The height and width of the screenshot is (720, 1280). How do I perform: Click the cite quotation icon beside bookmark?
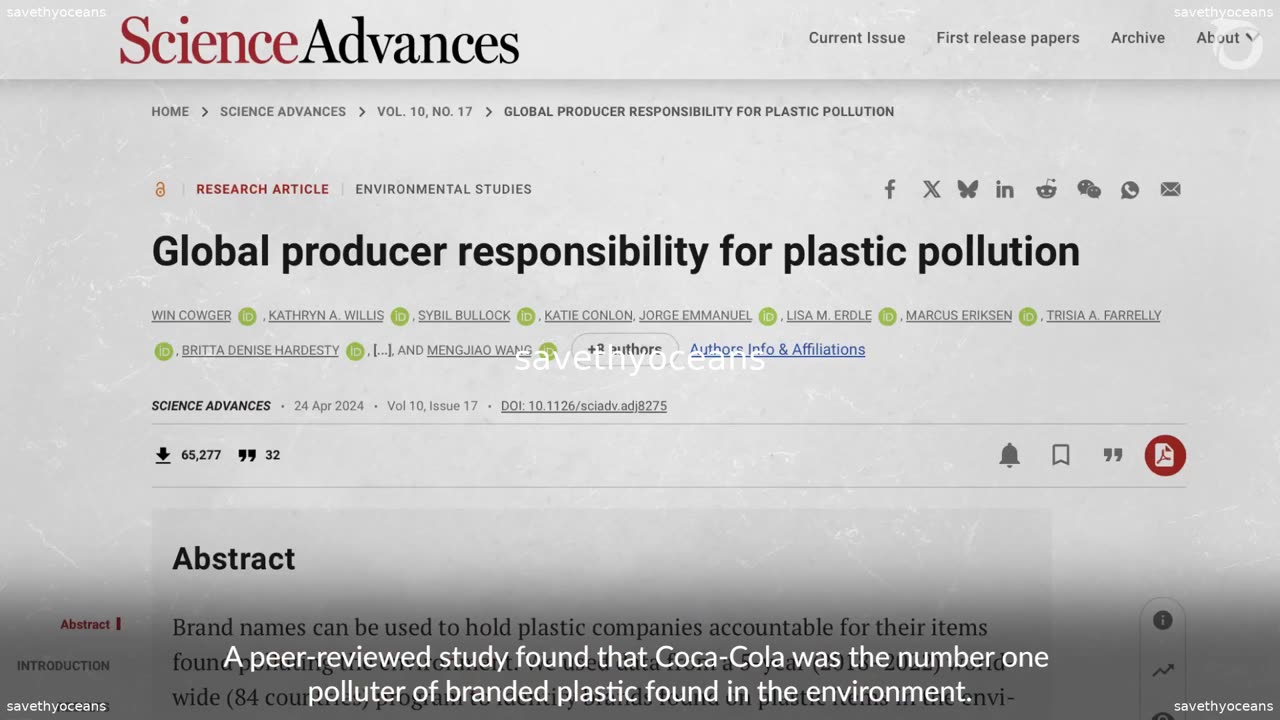(x=1113, y=455)
